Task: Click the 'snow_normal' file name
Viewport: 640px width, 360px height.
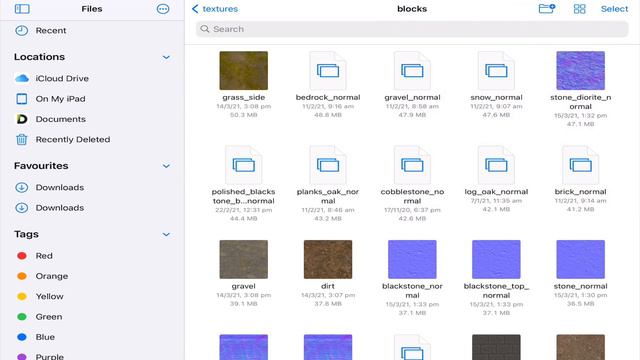Action: 496,97
